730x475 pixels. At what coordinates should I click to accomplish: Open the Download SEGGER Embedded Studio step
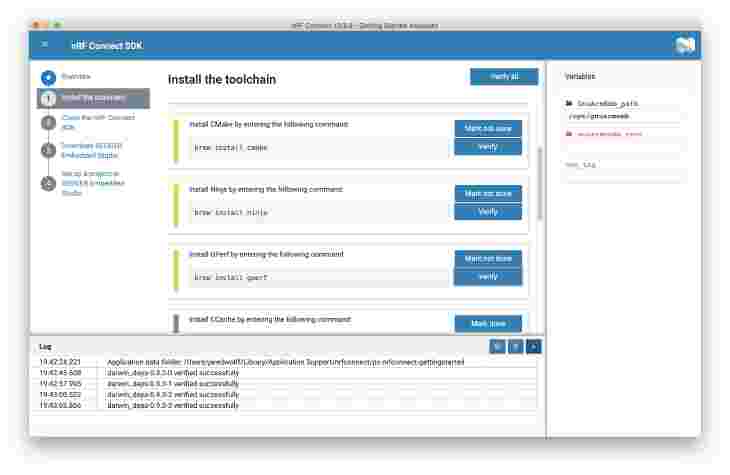pos(91,150)
